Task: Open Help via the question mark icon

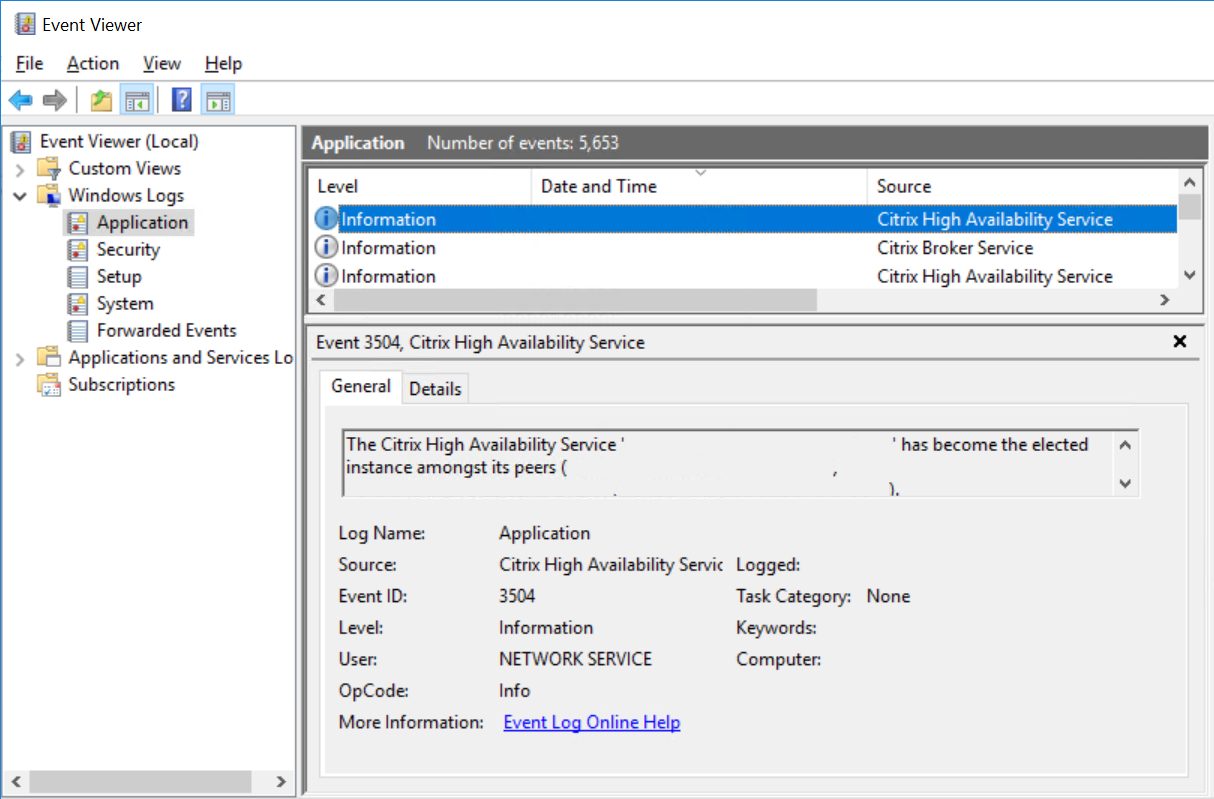Action: tap(182, 100)
